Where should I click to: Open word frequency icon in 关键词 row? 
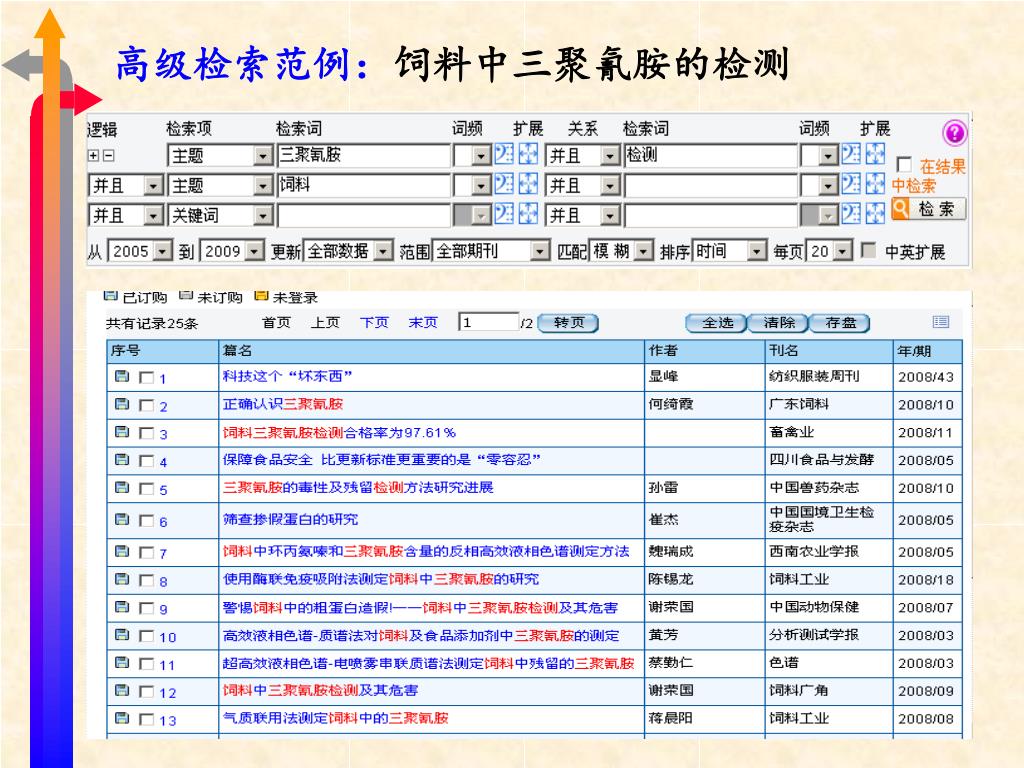[x=504, y=214]
